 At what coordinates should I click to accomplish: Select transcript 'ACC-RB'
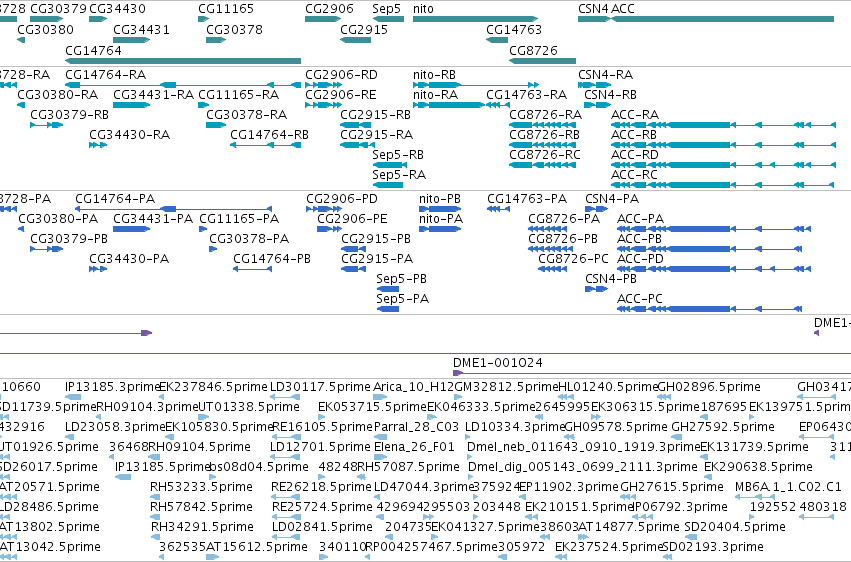pos(633,135)
